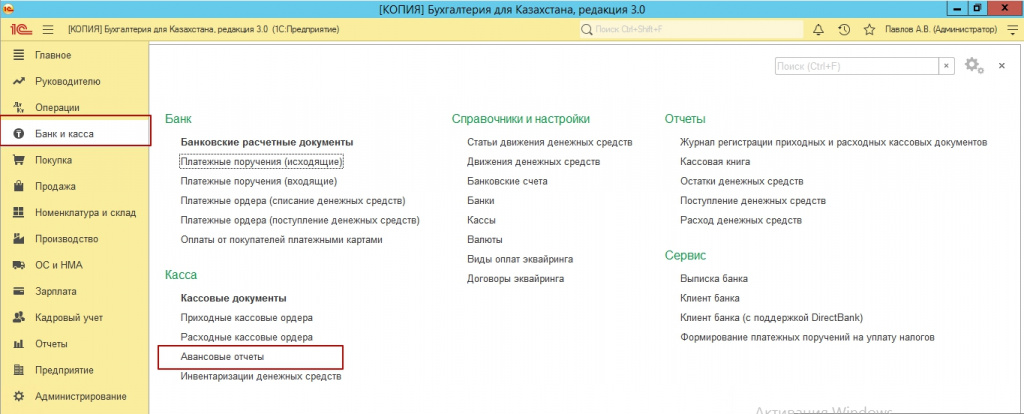Screen dimensions: 1024x414
Task: Open Отчеты section in sidebar
Action: tap(52, 344)
